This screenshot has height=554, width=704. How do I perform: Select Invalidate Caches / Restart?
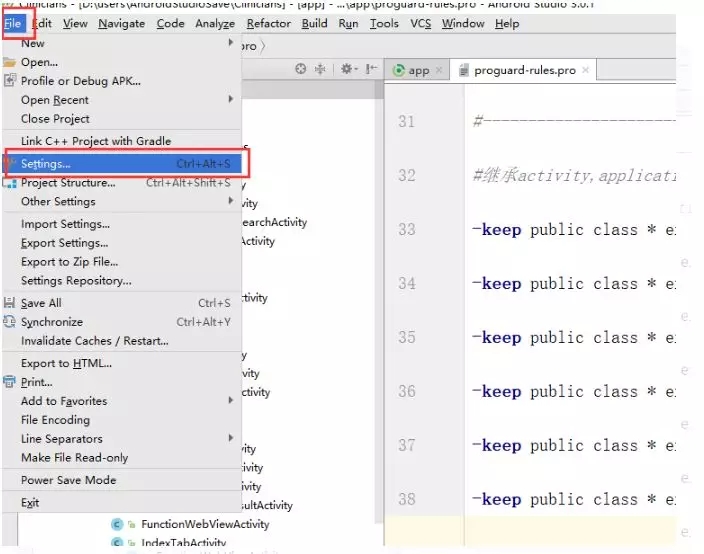point(94,341)
